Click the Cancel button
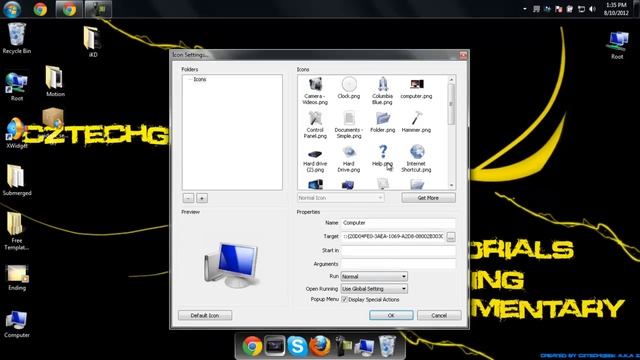640x360 pixels. 439,316
